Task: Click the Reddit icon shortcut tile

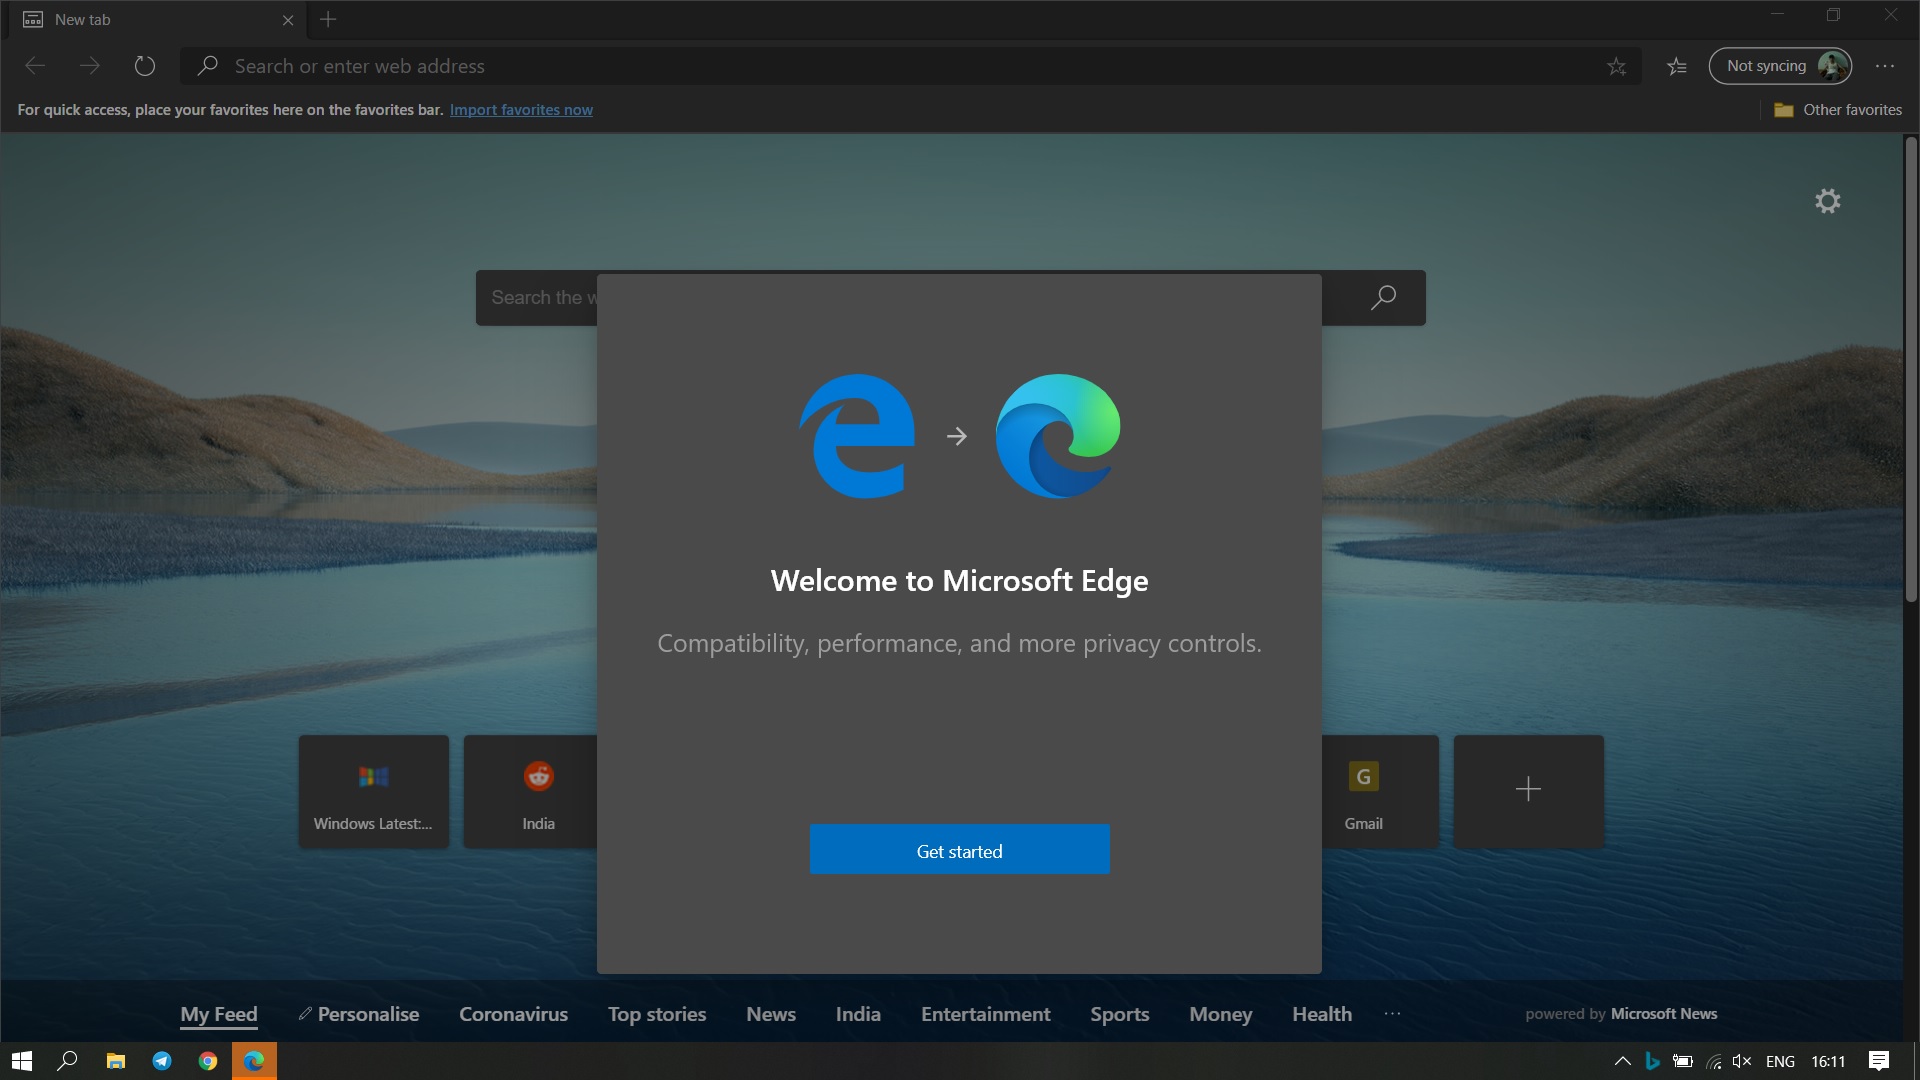Action: (x=538, y=789)
